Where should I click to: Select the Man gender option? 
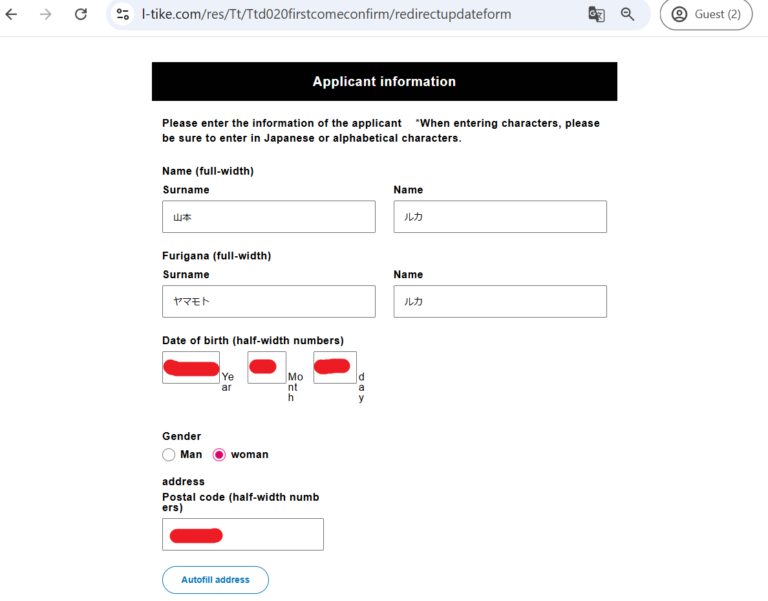pos(169,454)
